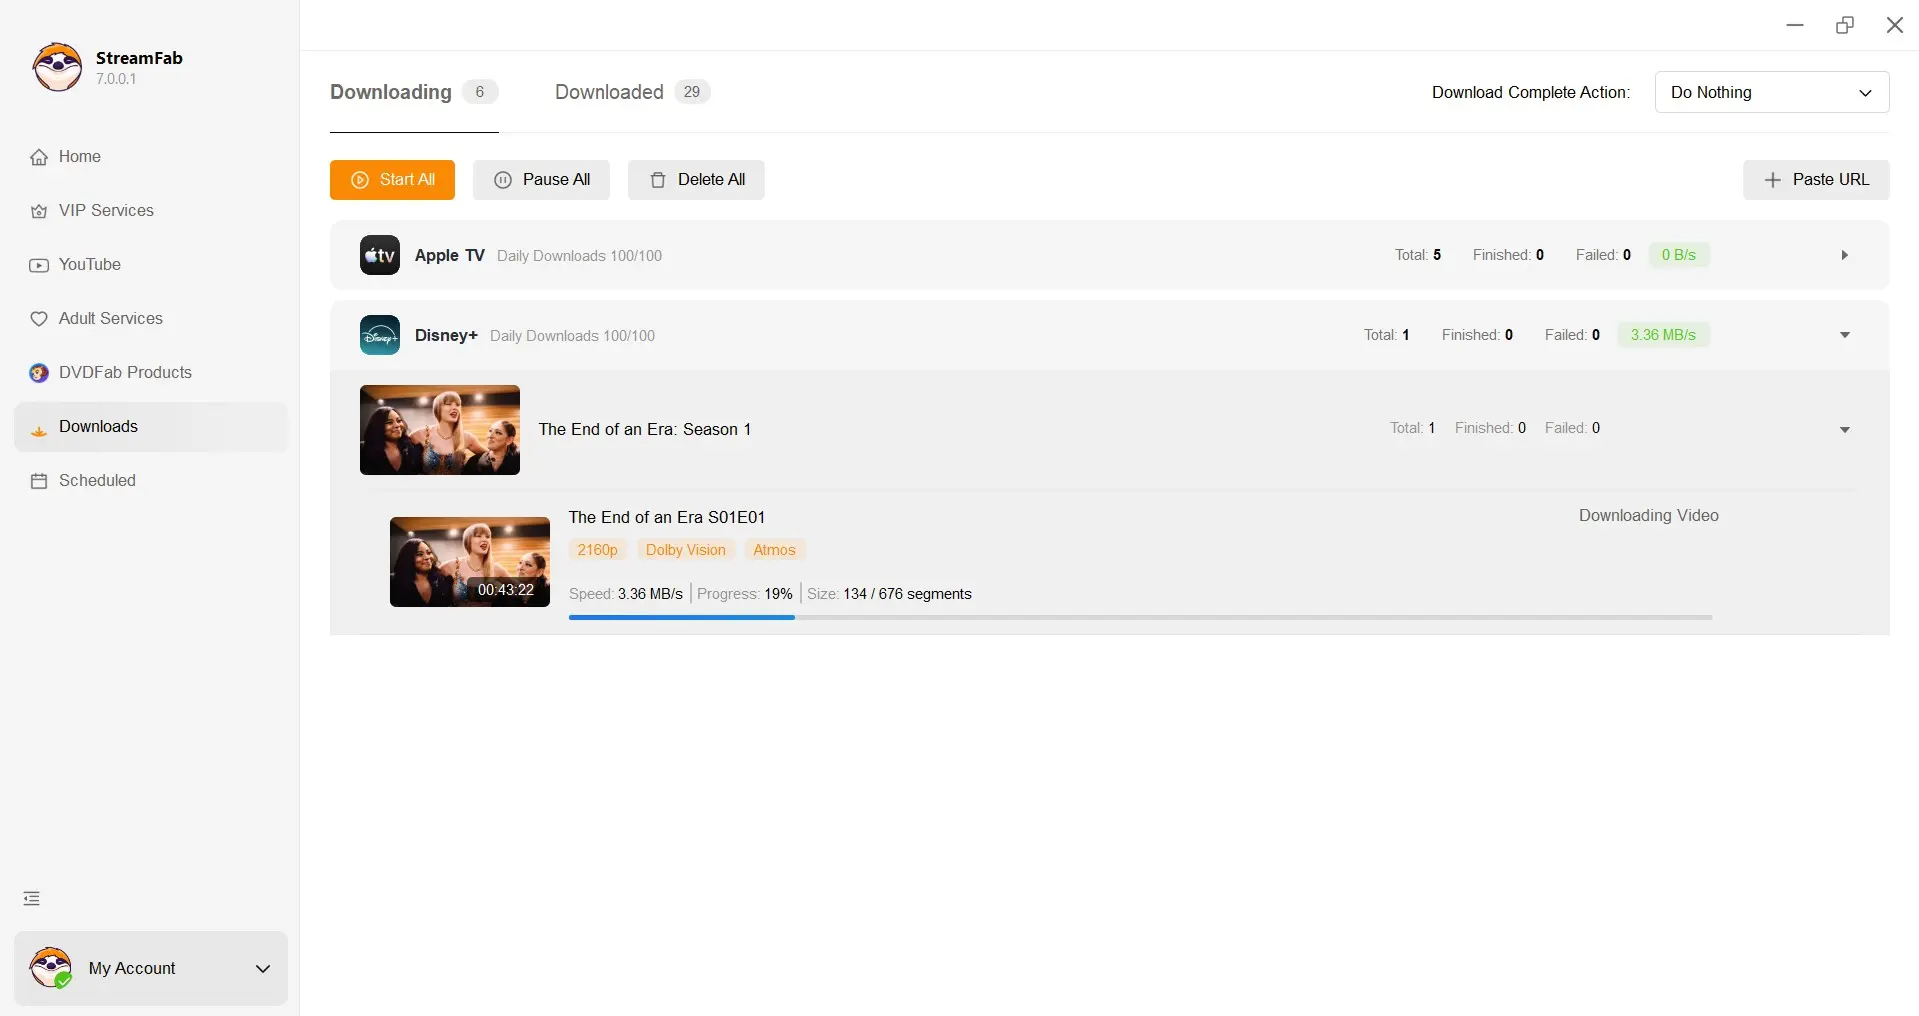Open DVDFab Products page
The width and height of the screenshot is (1919, 1016).
click(150, 373)
